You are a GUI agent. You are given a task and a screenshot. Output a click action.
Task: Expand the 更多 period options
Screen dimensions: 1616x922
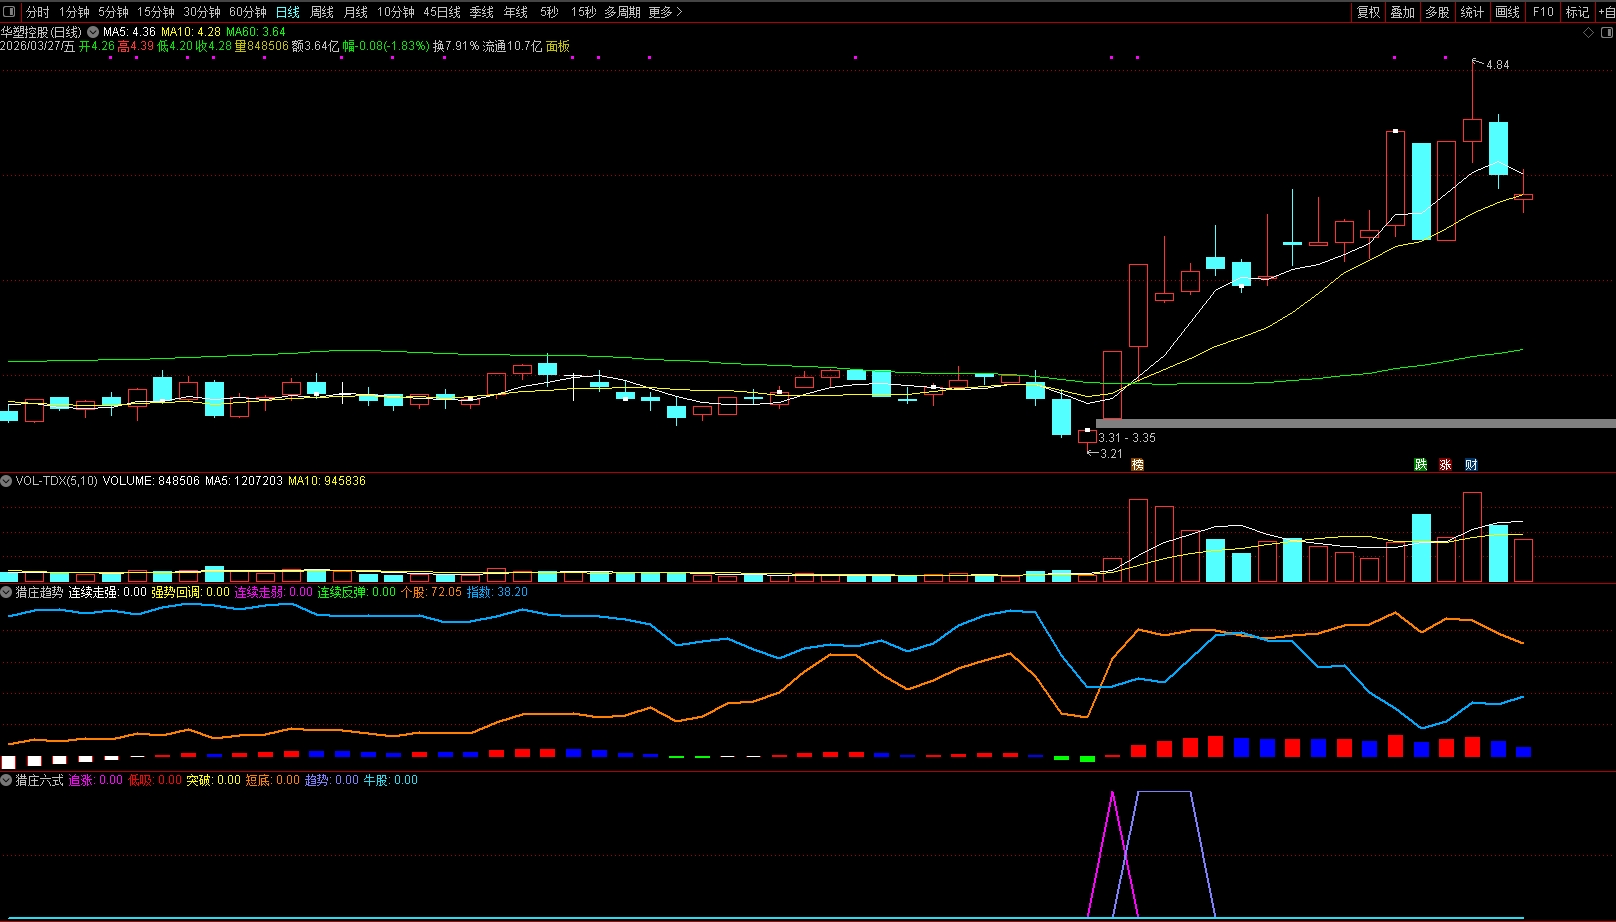pos(665,12)
